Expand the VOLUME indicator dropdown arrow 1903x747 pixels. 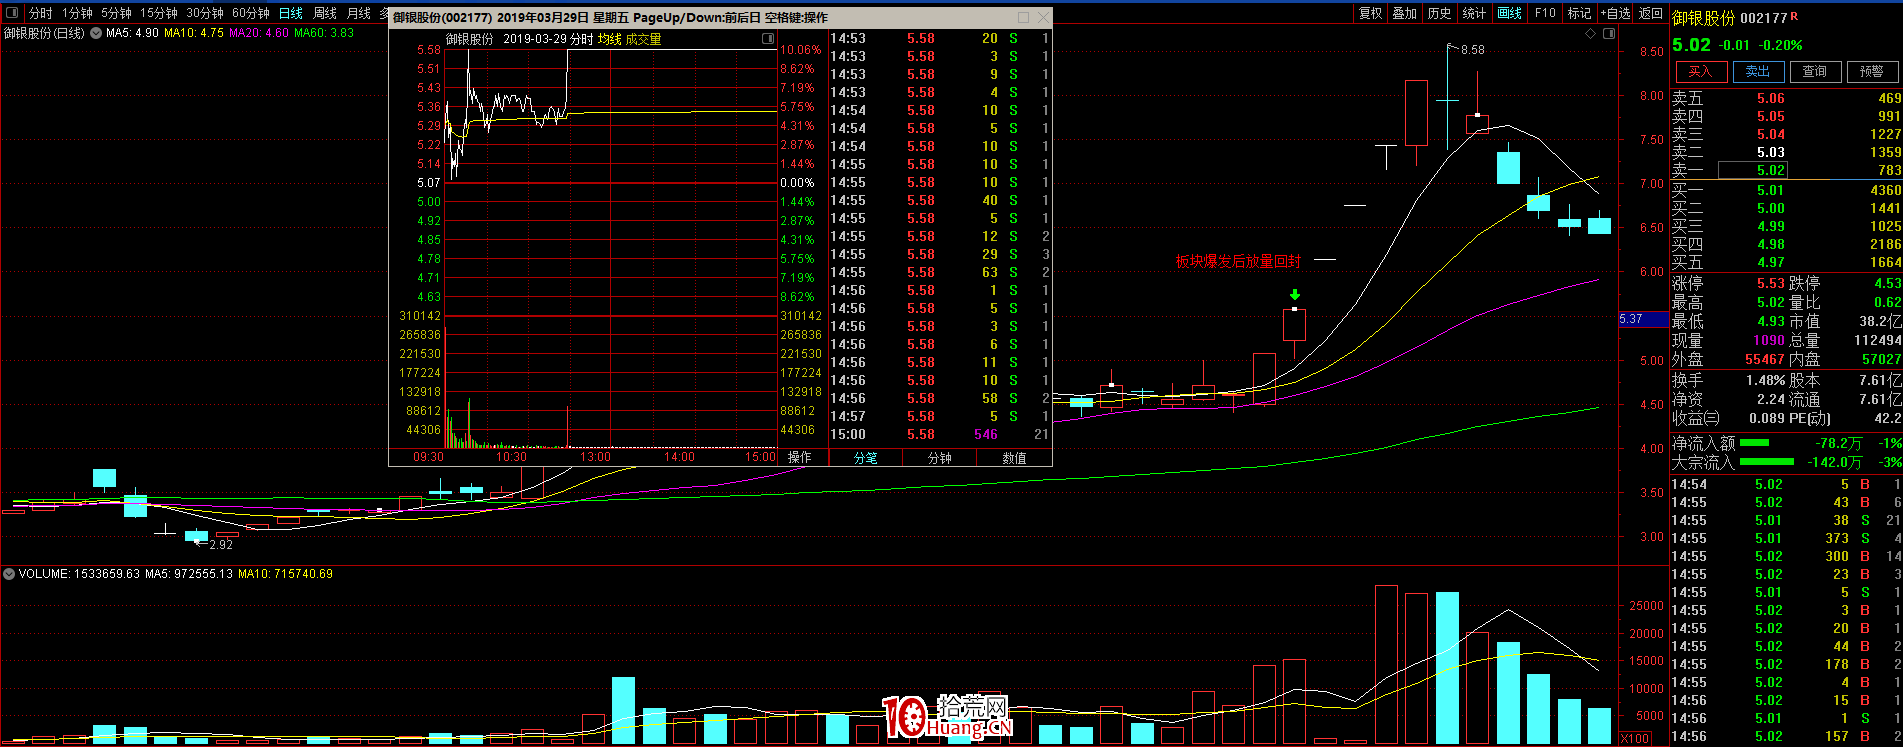point(9,574)
